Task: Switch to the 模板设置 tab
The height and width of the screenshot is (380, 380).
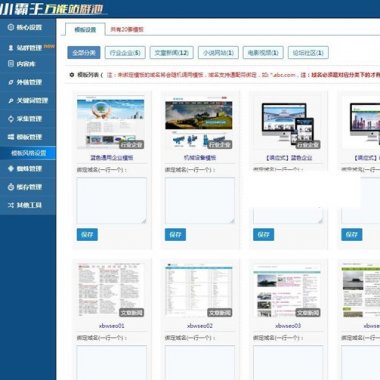Action: [85, 29]
